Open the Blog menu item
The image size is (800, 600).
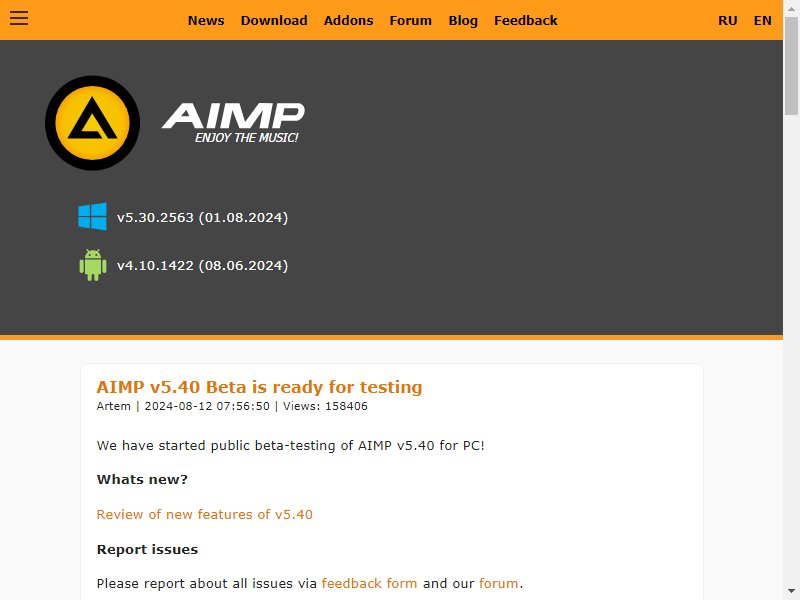(x=463, y=20)
